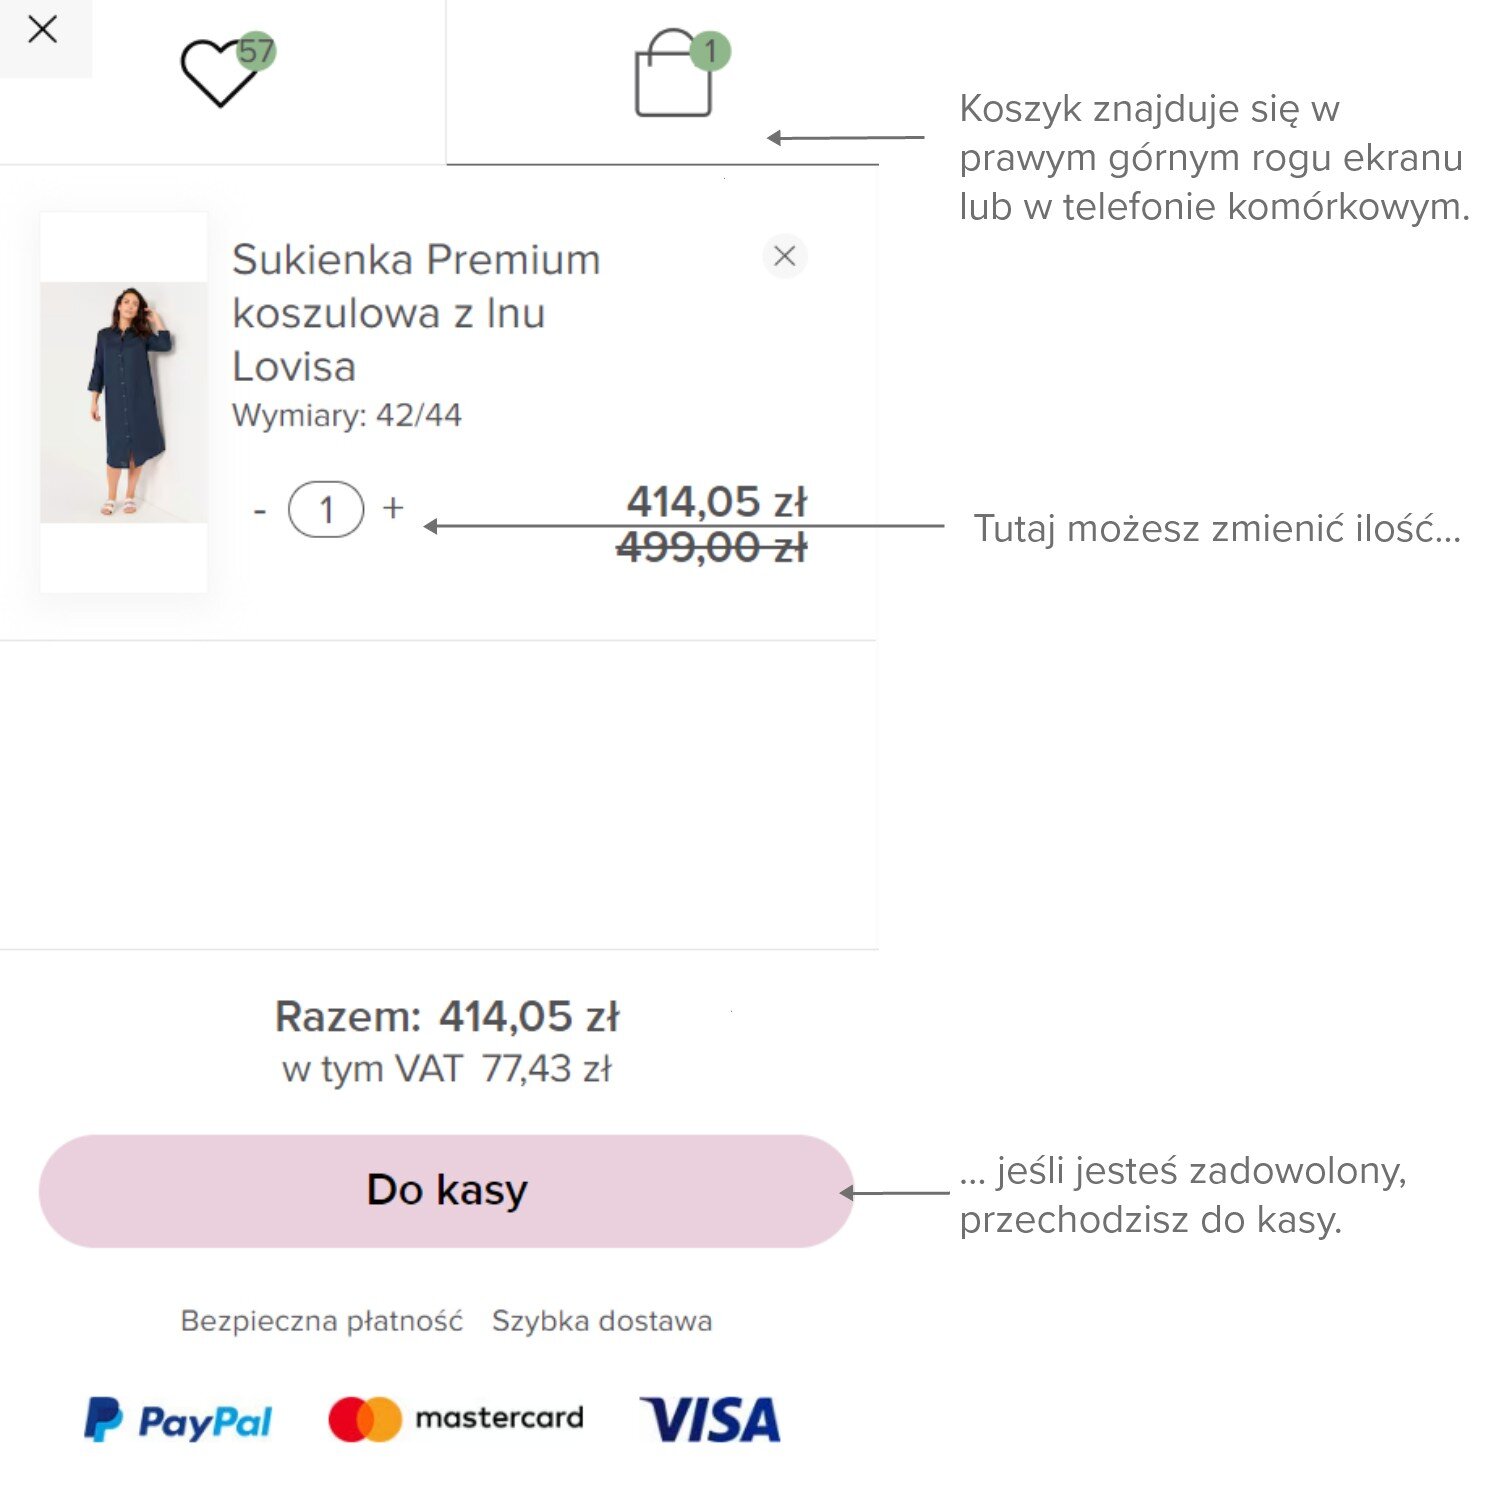Decrease quantity with the minus button

260,510
